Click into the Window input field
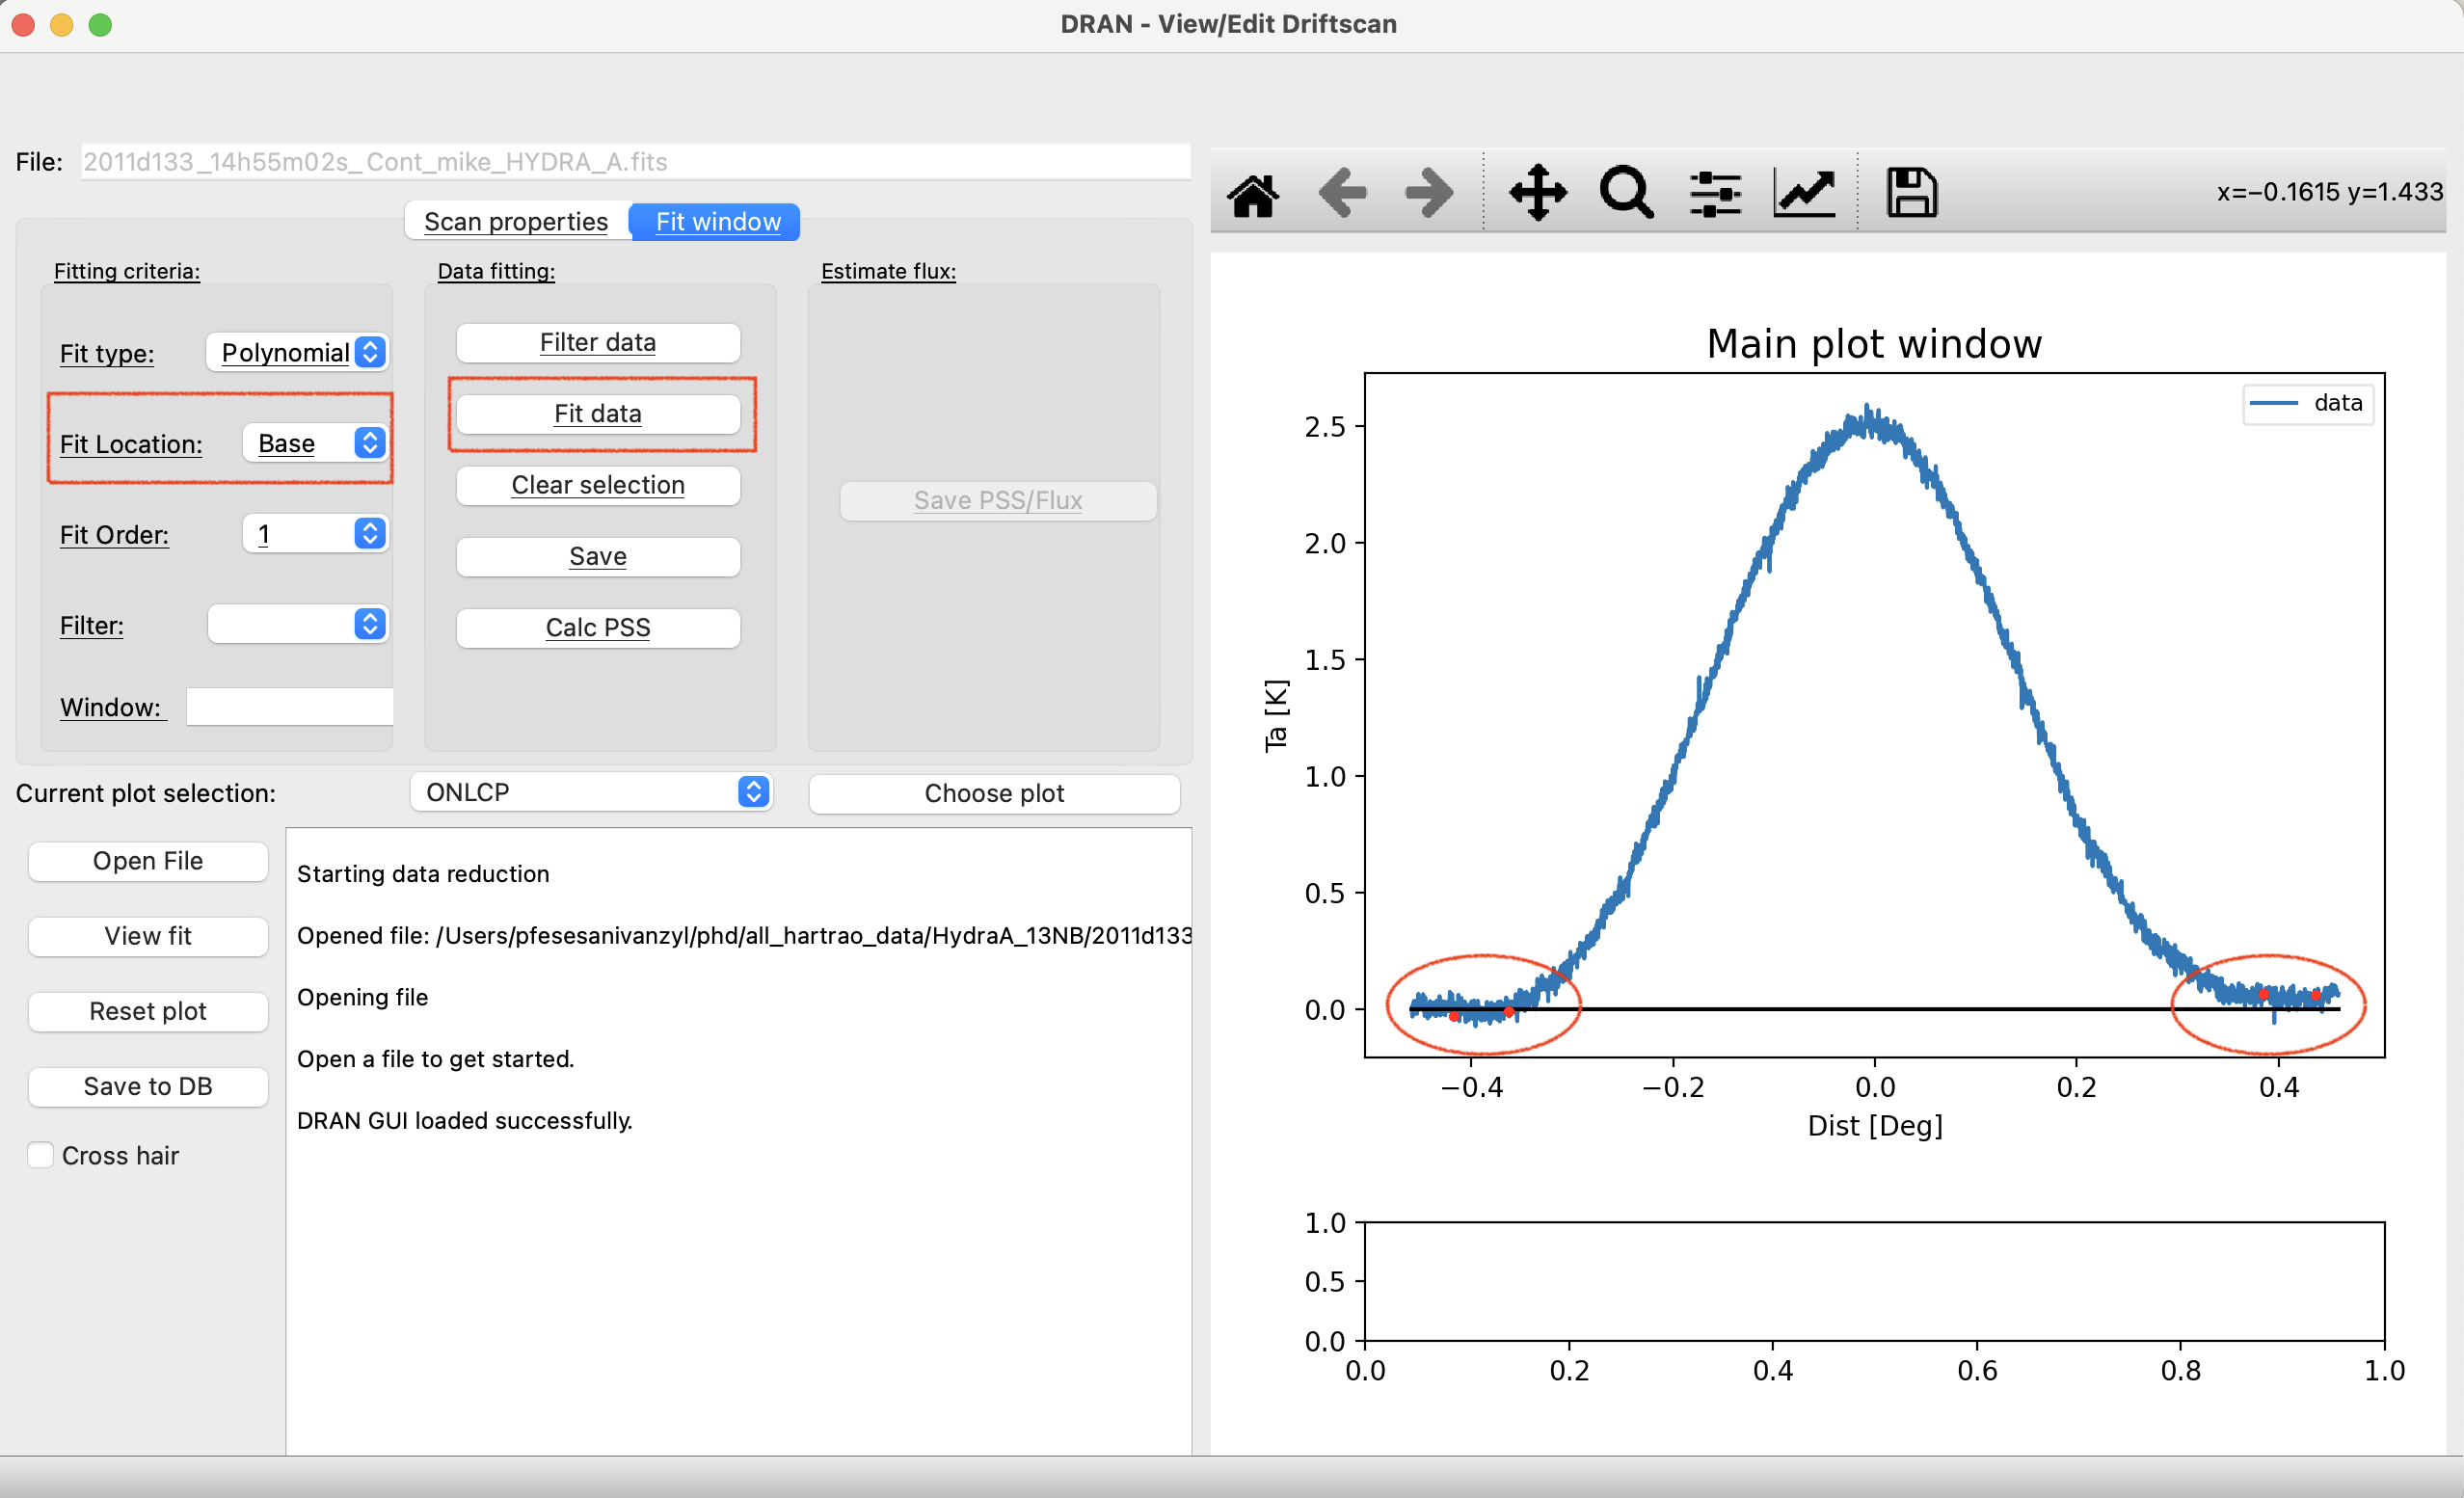This screenshot has width=2464, height=1498. (x=290, y=707)
